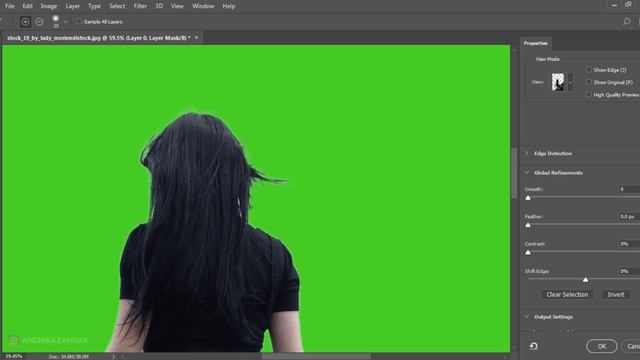Open the Edit menu
This screenshot has height=360, width=640.
27,6
